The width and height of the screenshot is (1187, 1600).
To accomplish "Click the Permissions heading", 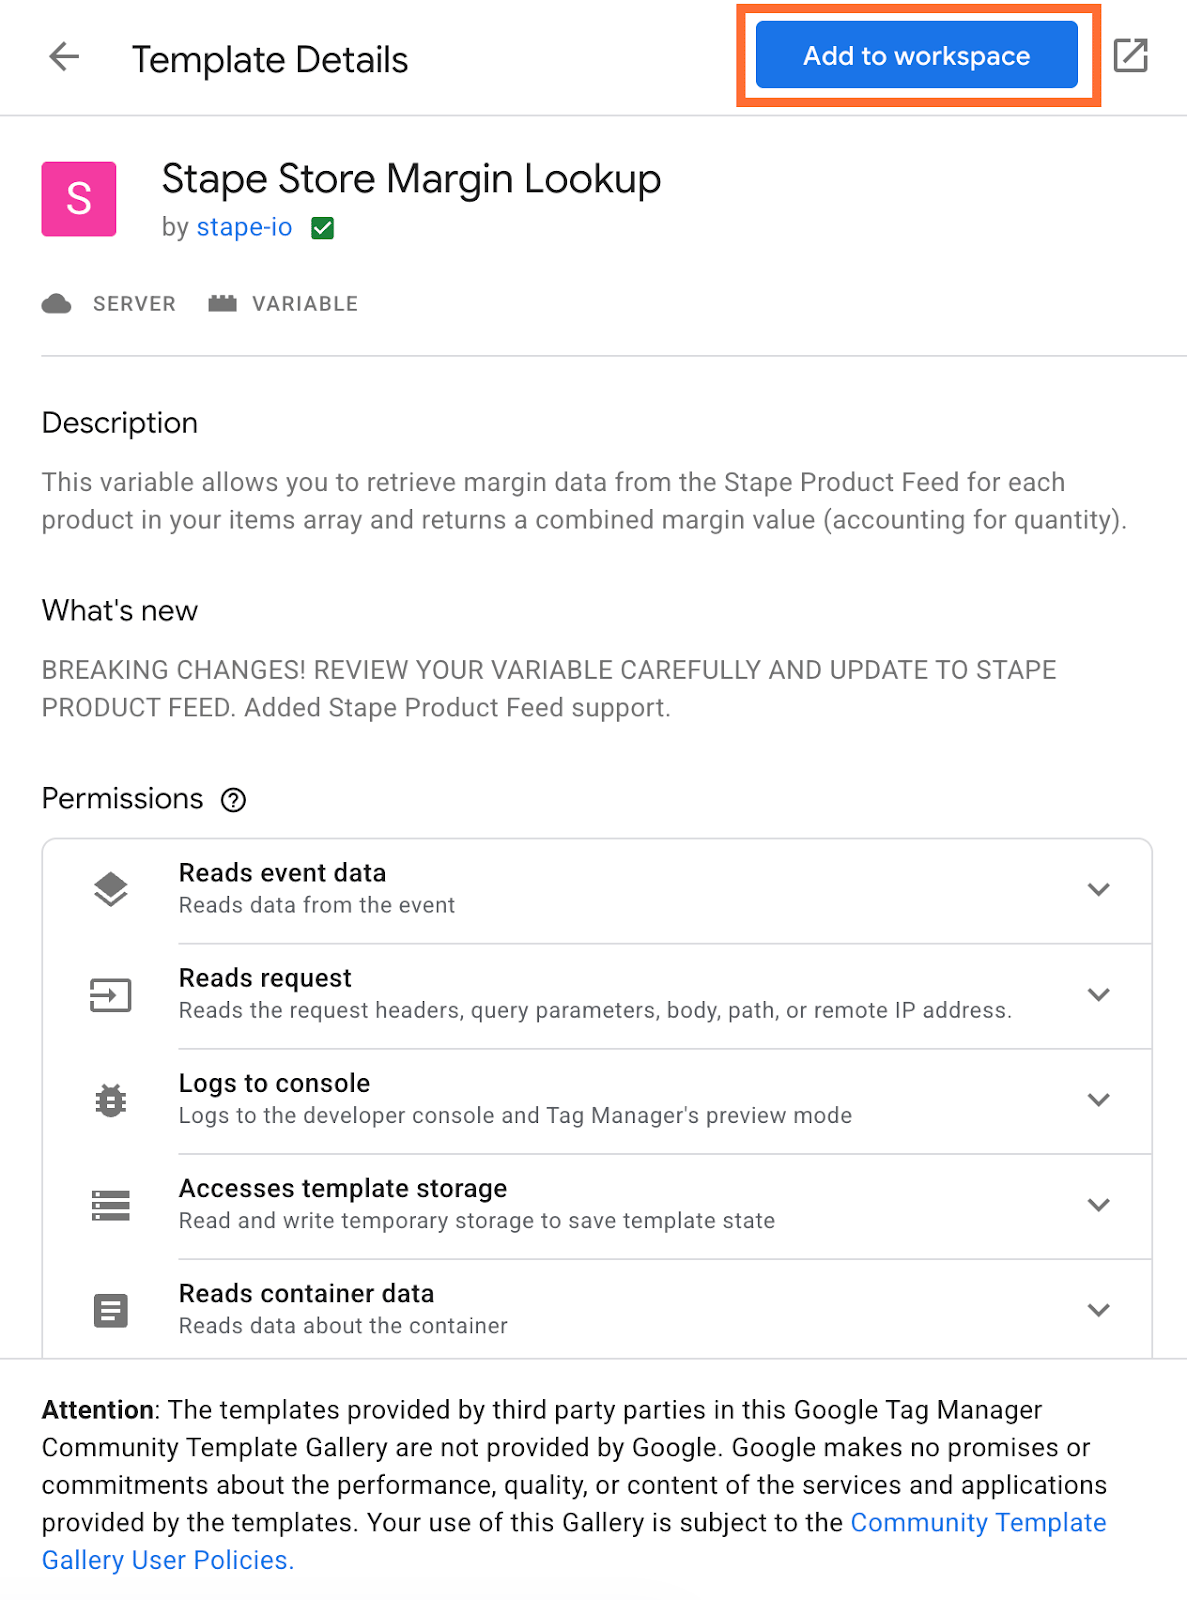I will coord(123,799).
